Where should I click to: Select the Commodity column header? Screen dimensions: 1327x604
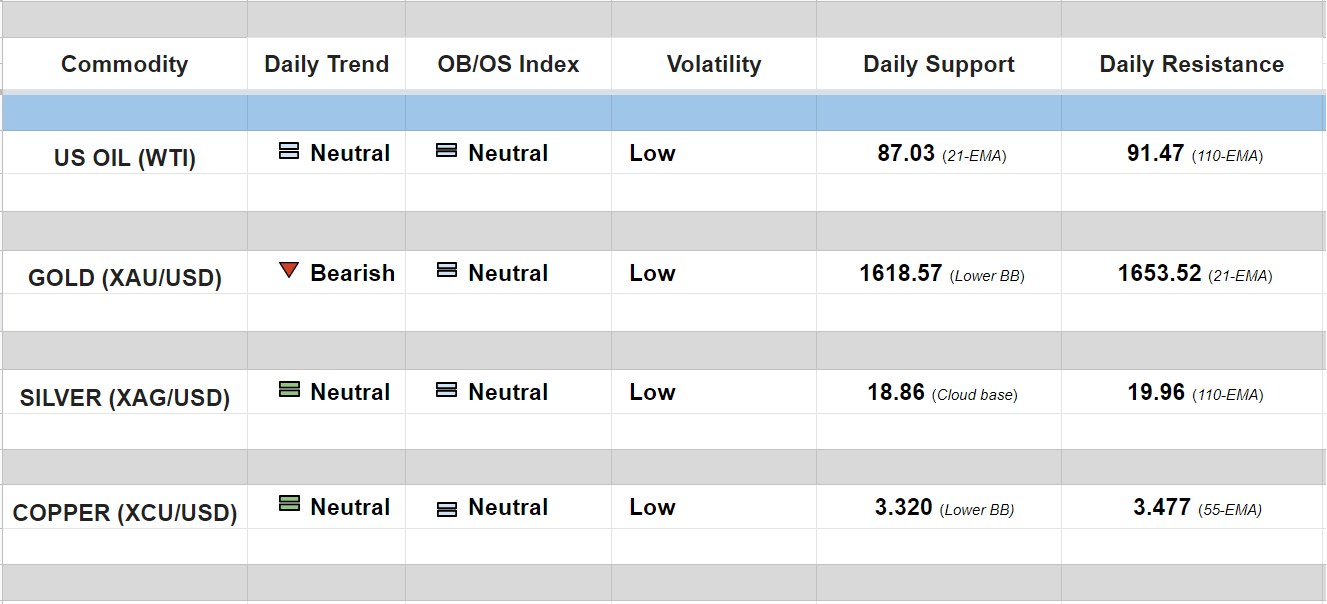(x=124, y=65)
